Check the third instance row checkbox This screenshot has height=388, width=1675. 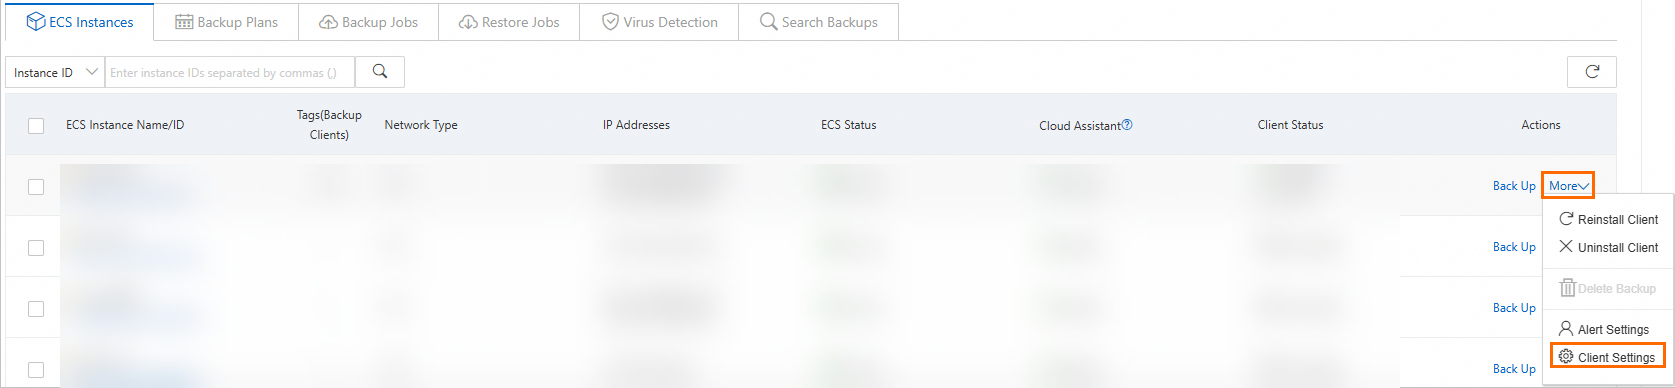tap(36, 309)
